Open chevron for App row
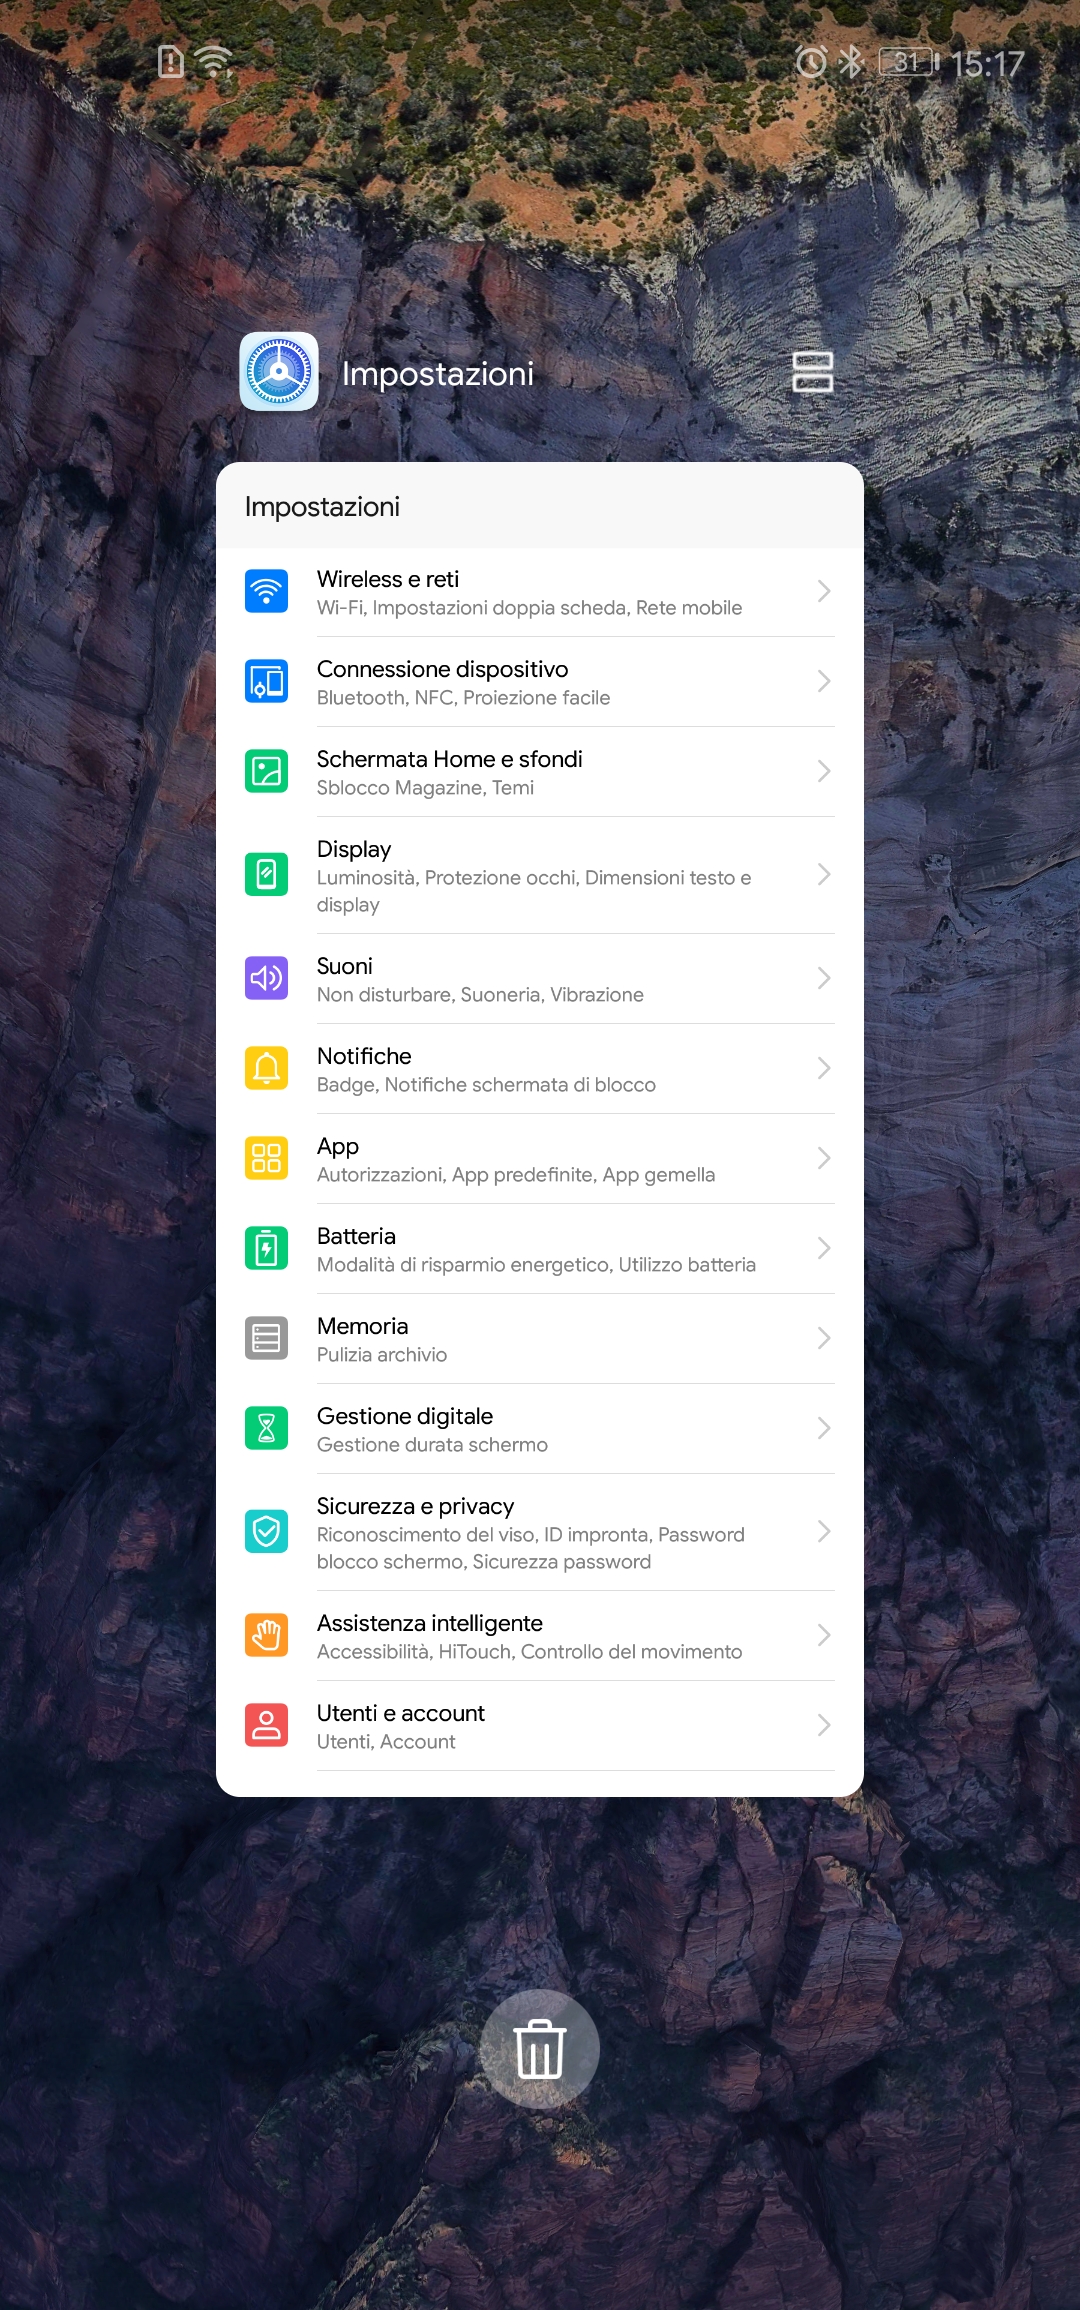 click(824, 1158)
